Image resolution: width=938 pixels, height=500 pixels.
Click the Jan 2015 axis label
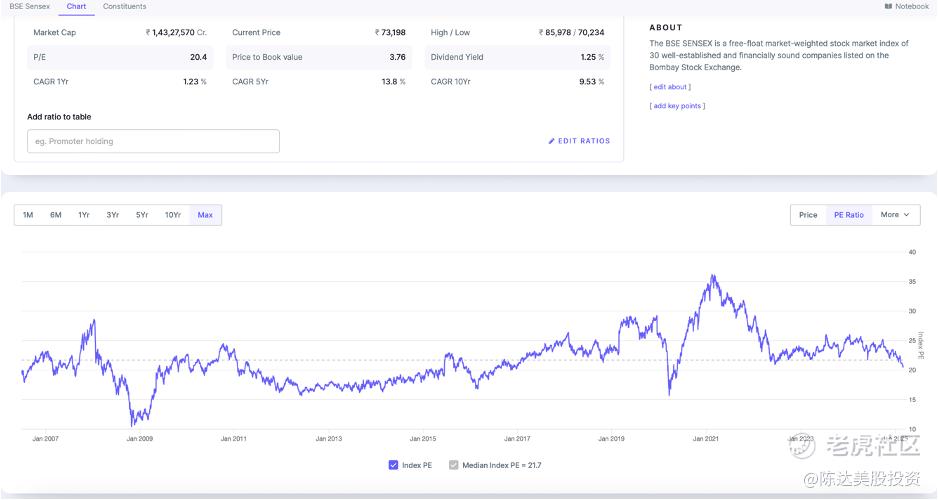coord(423,438)
